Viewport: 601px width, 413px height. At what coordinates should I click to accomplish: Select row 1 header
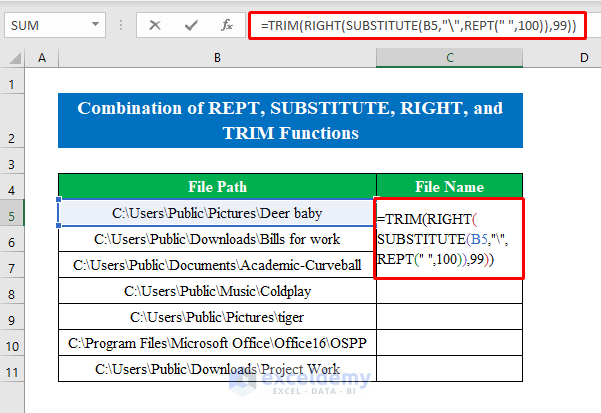(12, 80)
